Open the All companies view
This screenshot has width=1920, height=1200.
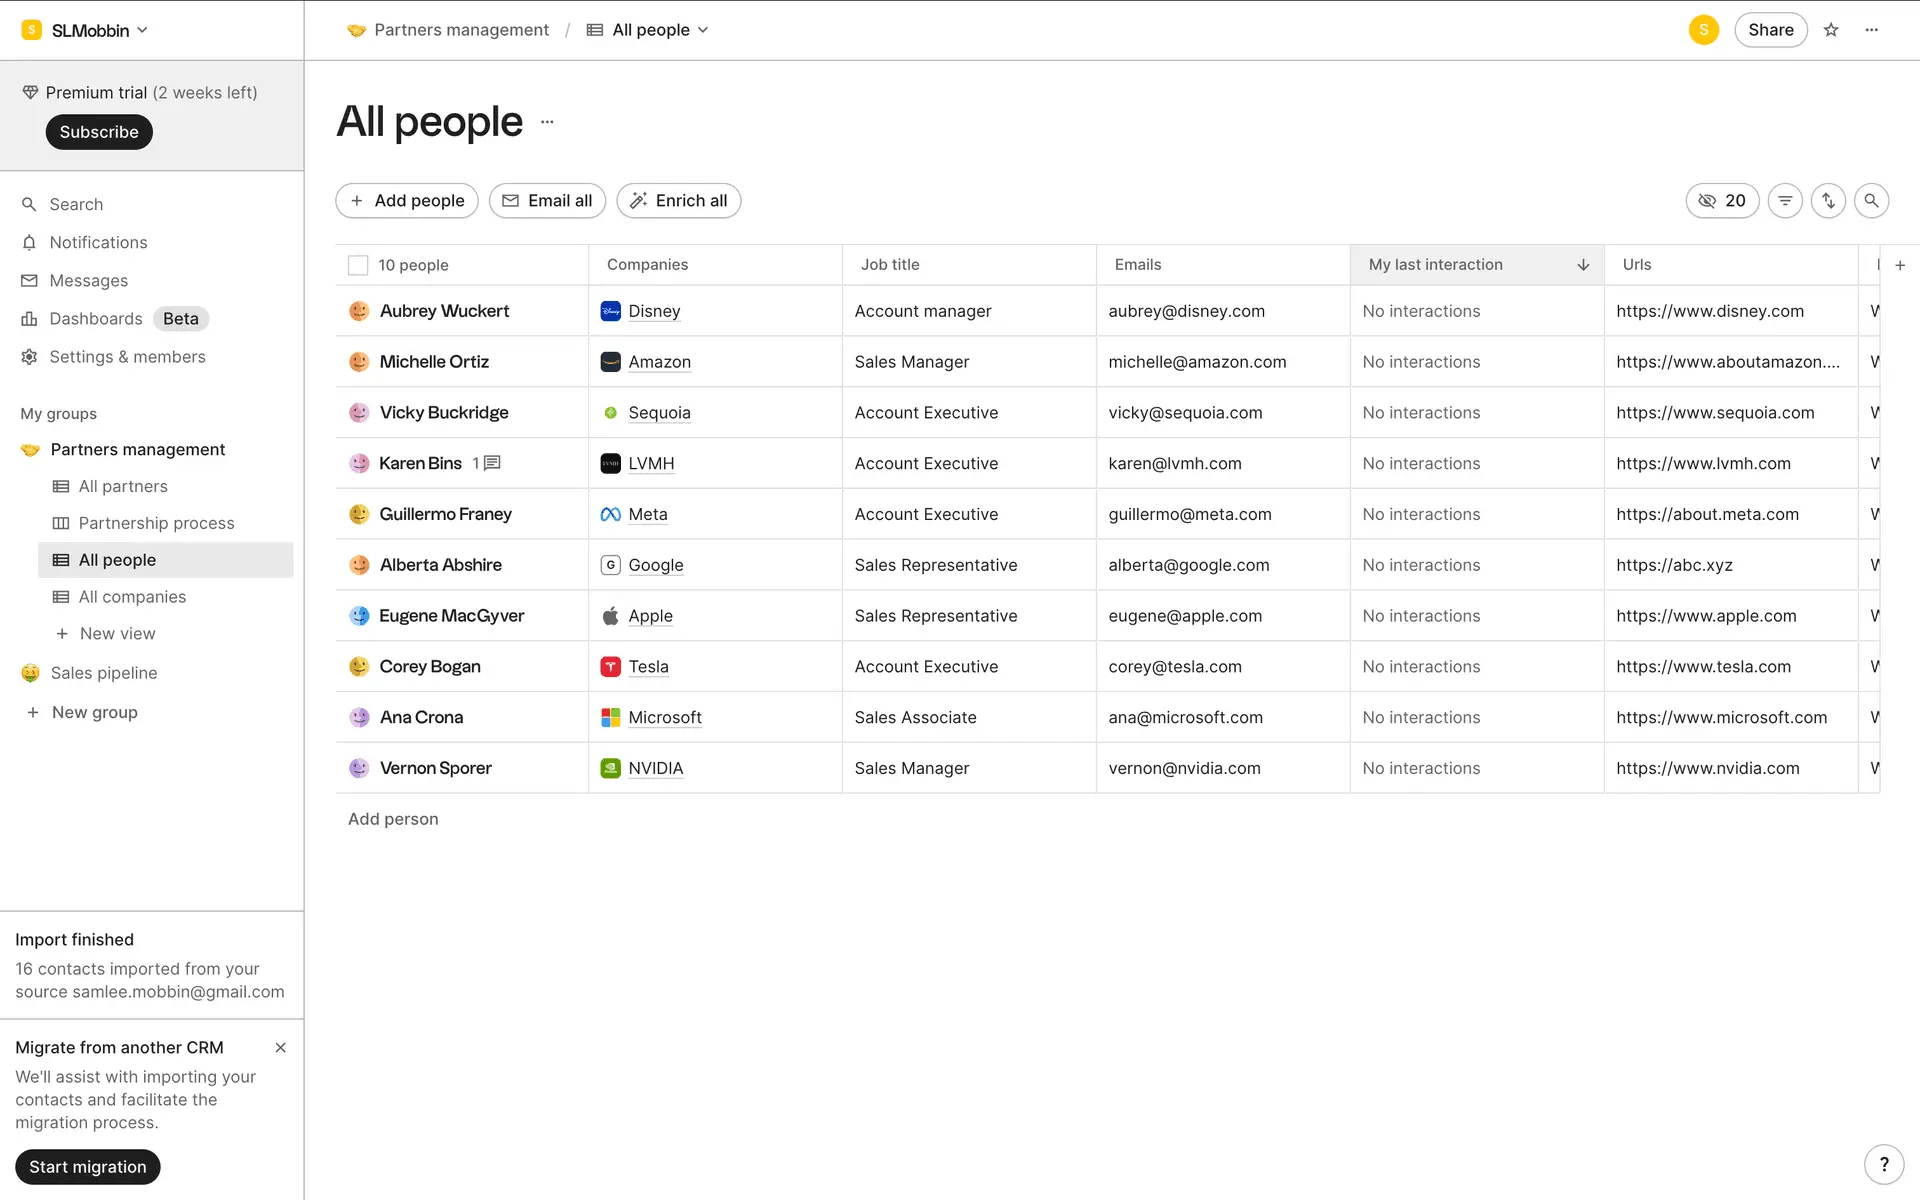click(x=132, y=597)
